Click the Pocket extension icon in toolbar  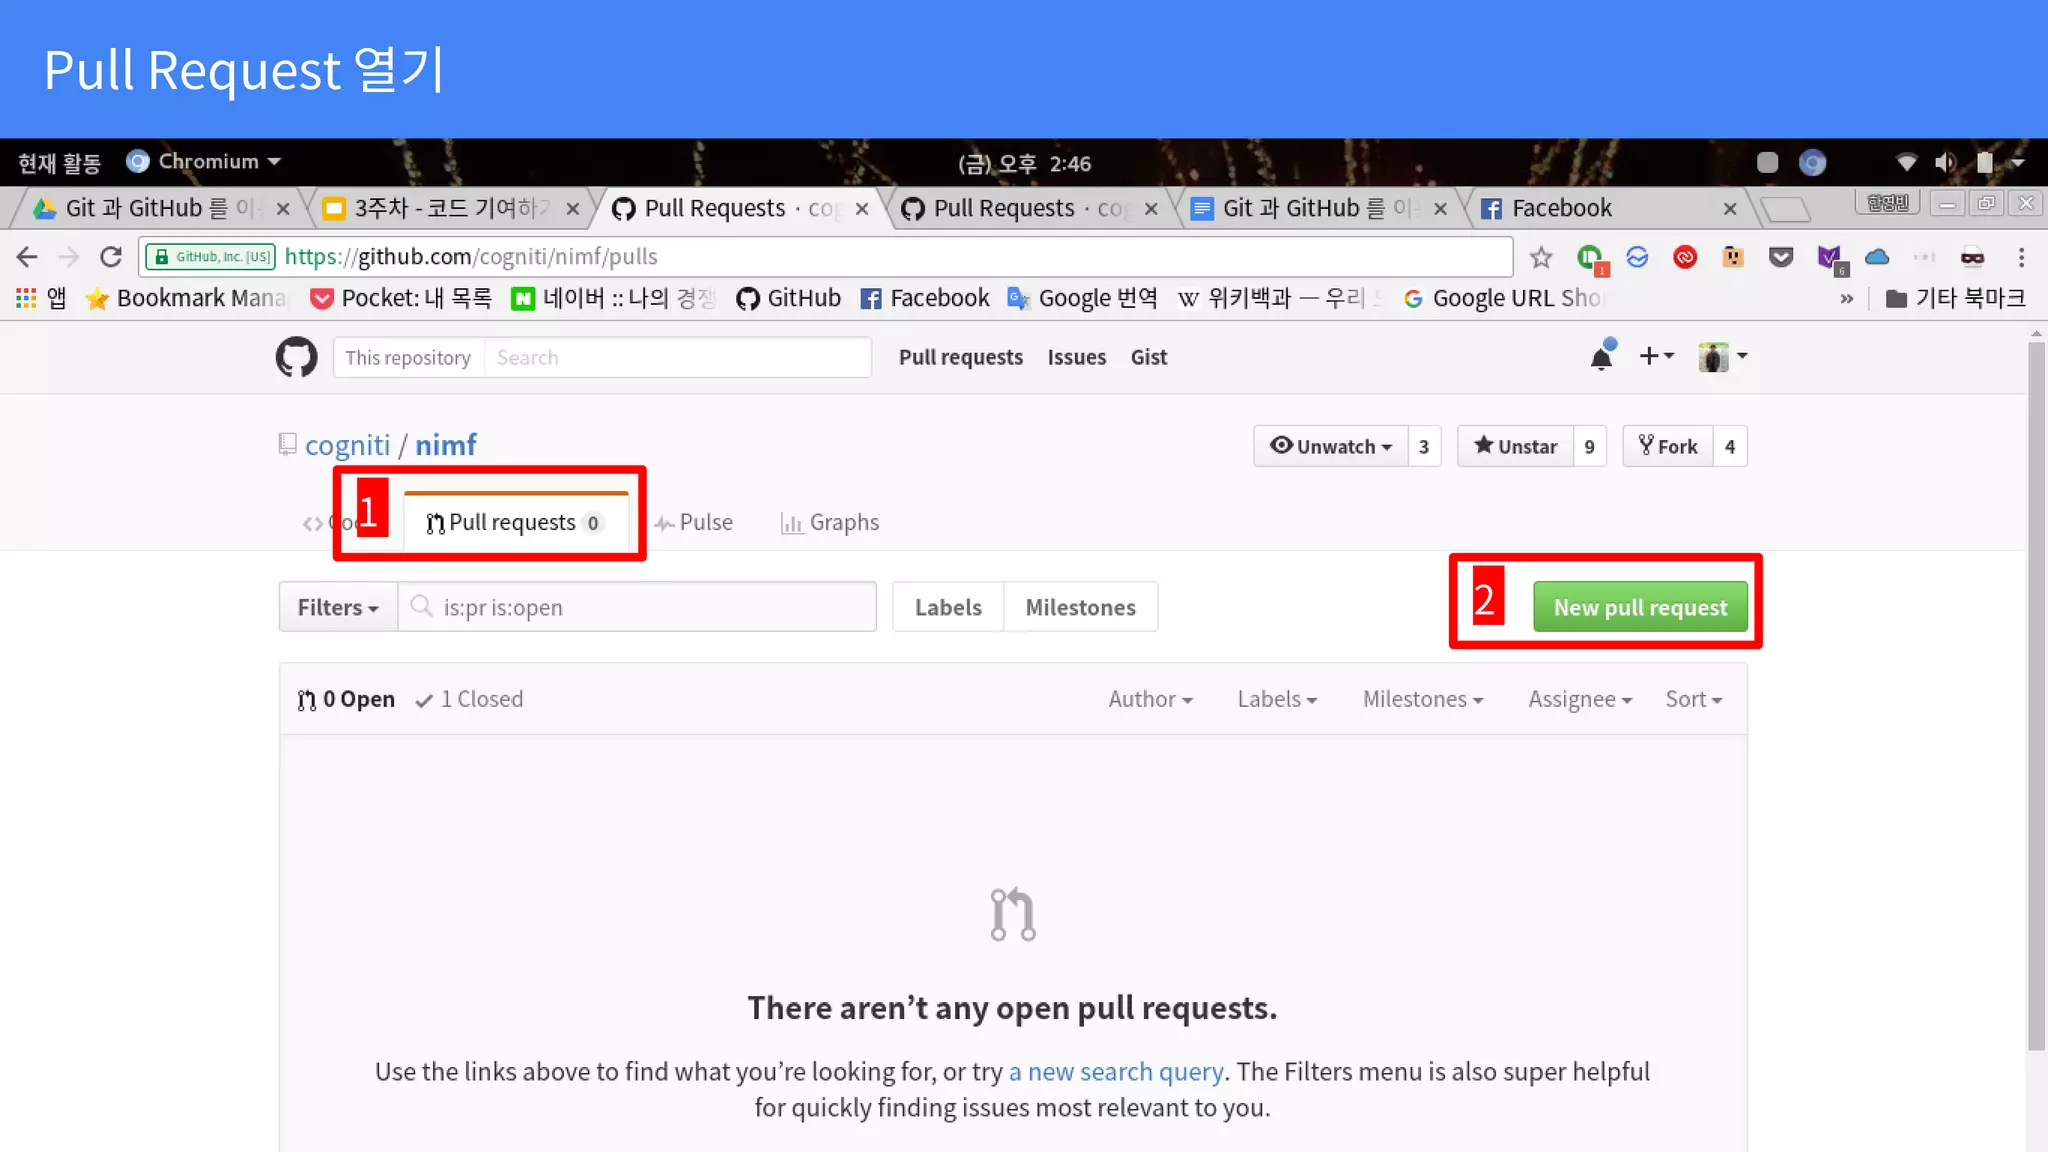(1781, 258)
